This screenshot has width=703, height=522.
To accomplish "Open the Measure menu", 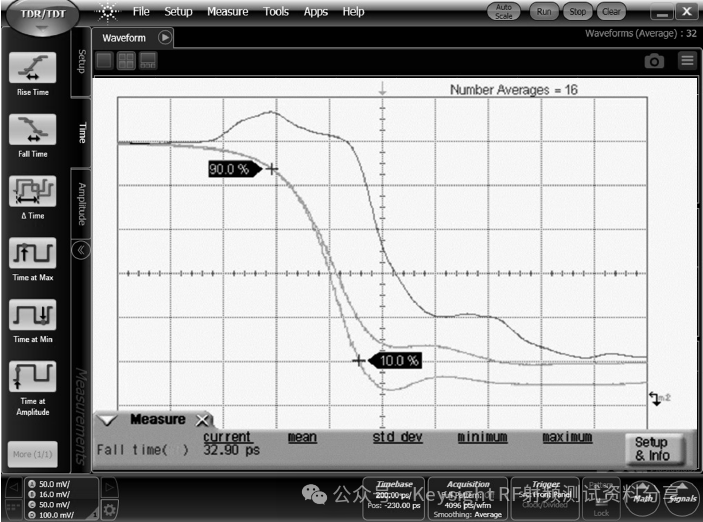I will click(x=227, y=12).
